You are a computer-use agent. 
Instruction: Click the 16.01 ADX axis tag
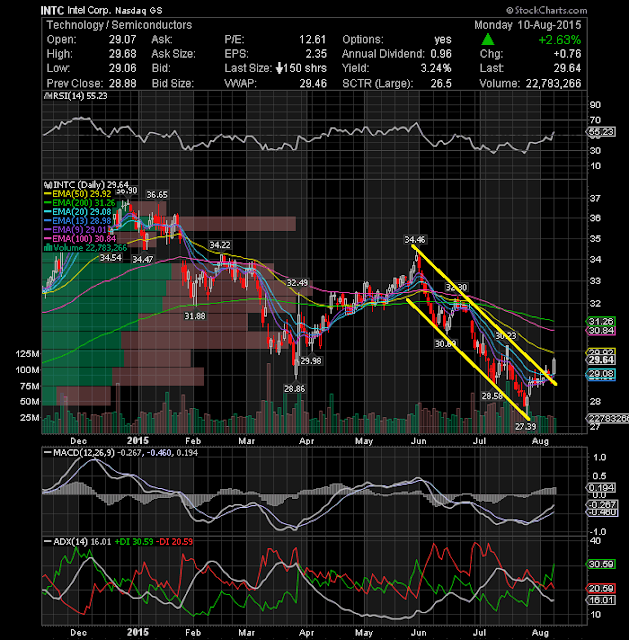click(x=601, y=600)
